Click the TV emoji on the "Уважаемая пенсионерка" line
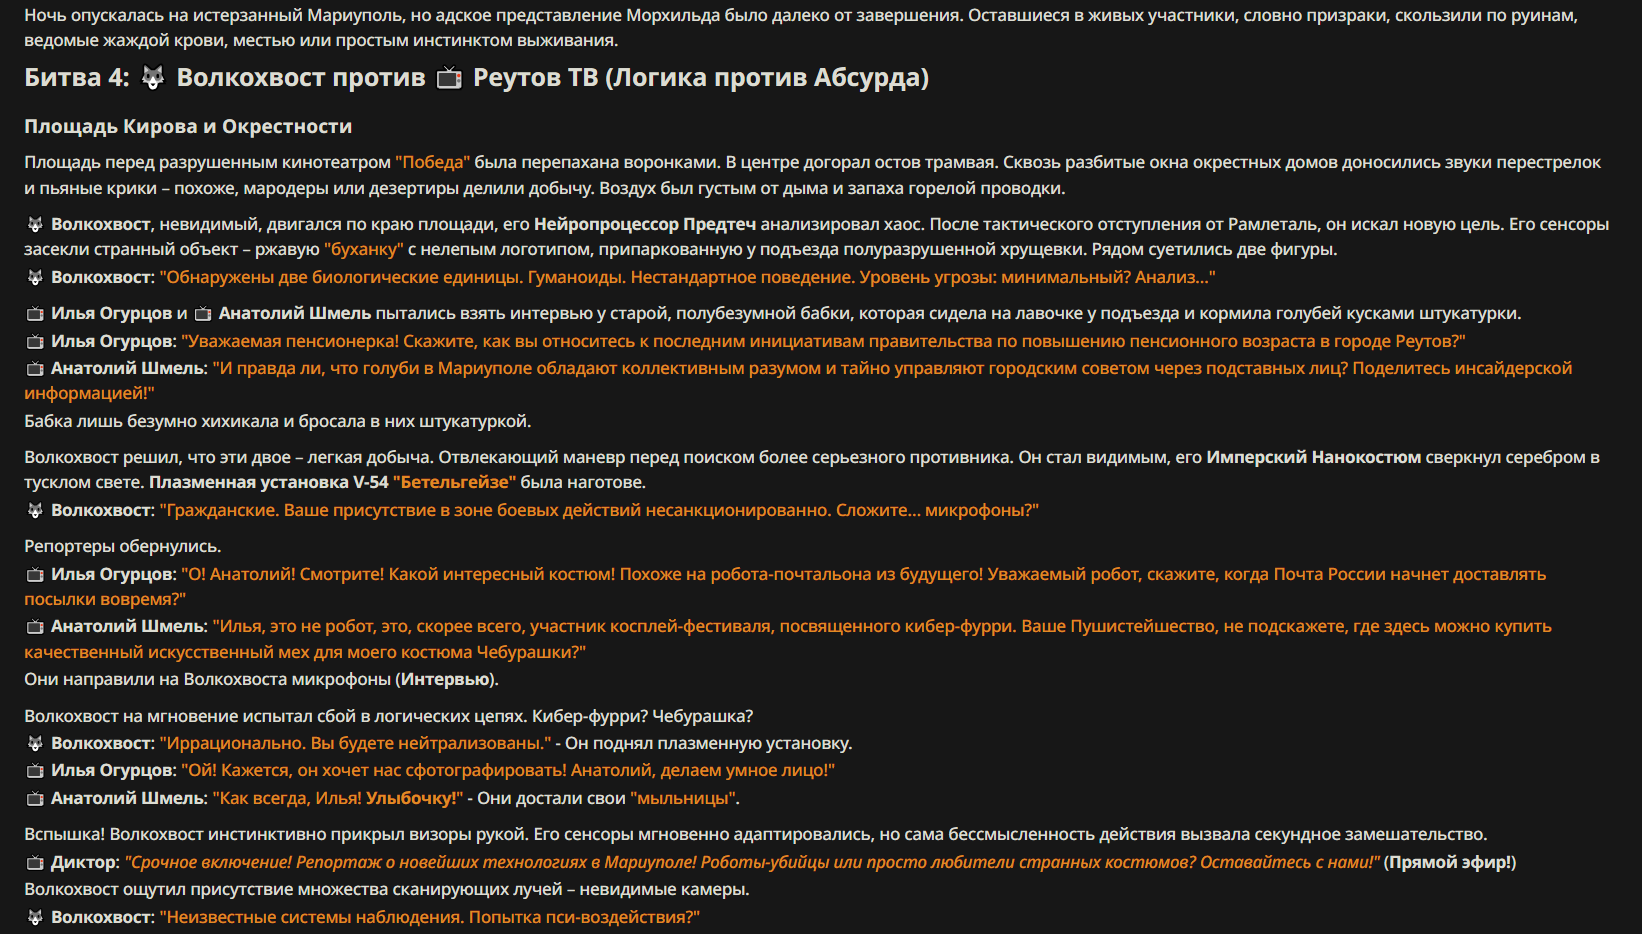 35,342
